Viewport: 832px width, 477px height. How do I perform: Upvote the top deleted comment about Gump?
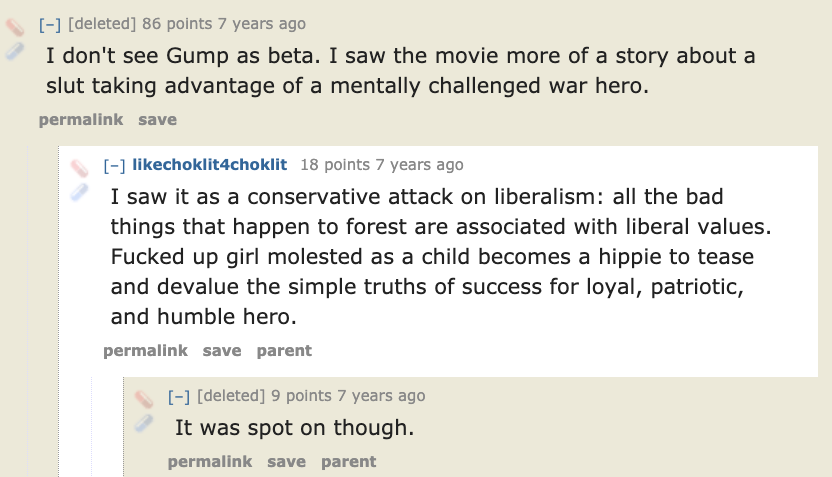click(x=15, y=27)
